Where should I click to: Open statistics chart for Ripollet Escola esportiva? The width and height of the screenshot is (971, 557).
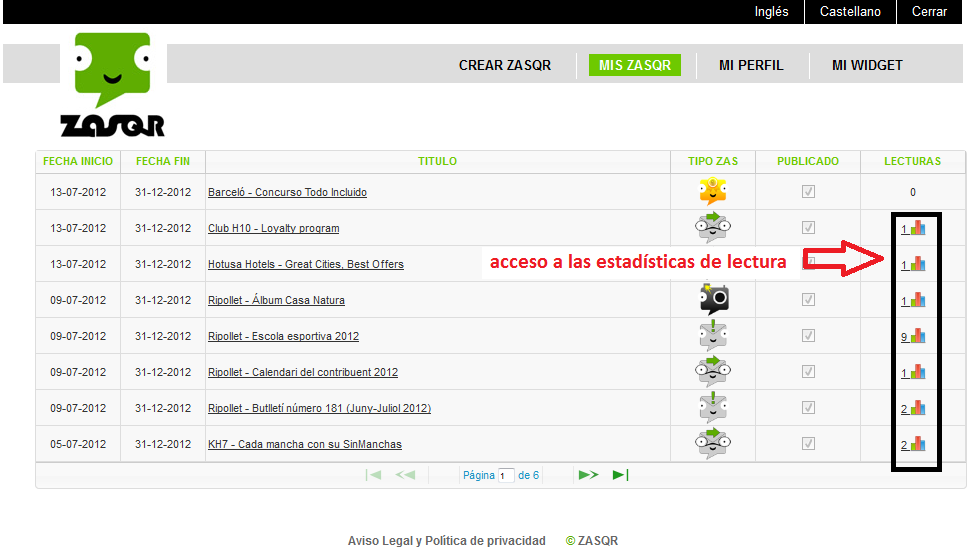(918, 336)
